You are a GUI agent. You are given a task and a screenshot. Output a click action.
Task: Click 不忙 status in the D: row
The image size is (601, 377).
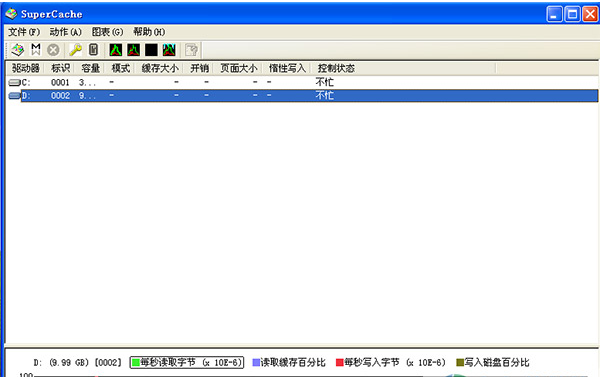[x=324, y=95]
